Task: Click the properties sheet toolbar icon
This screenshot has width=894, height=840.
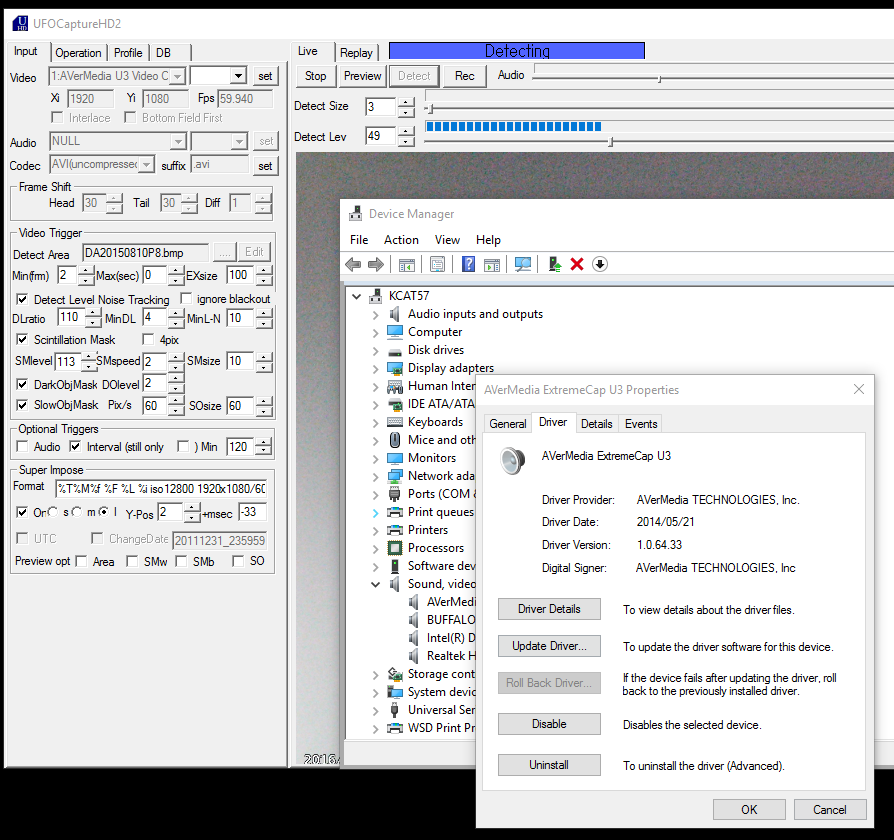Action: pyautogui.click(x=437, y=264)
